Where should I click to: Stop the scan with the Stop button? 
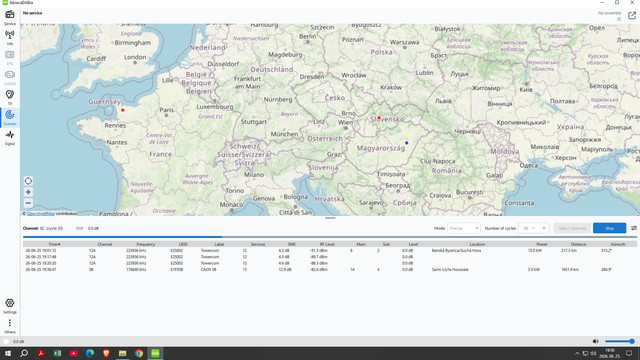(x=609, y=228)
